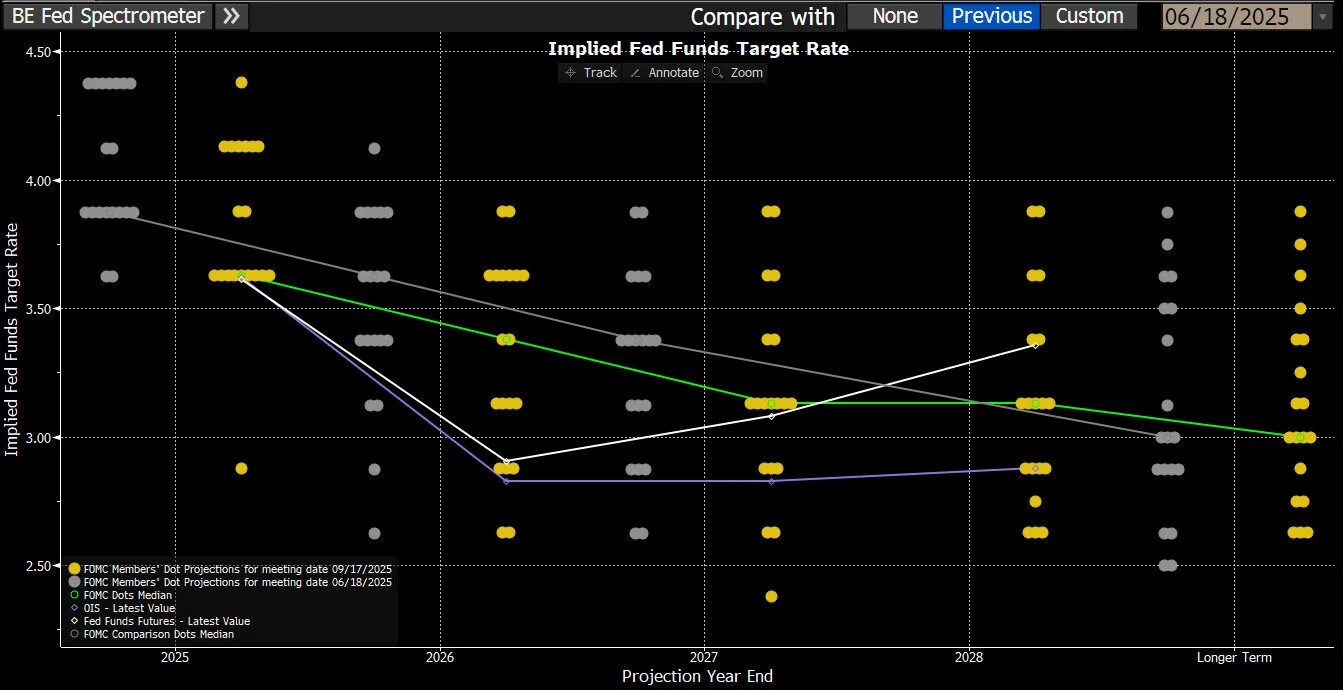The height and width of the screenshot is (690, 1343).
Task: Open the BE Fed Spectrometer title menu
Action: pyautogui.click(x=107, y=16)
